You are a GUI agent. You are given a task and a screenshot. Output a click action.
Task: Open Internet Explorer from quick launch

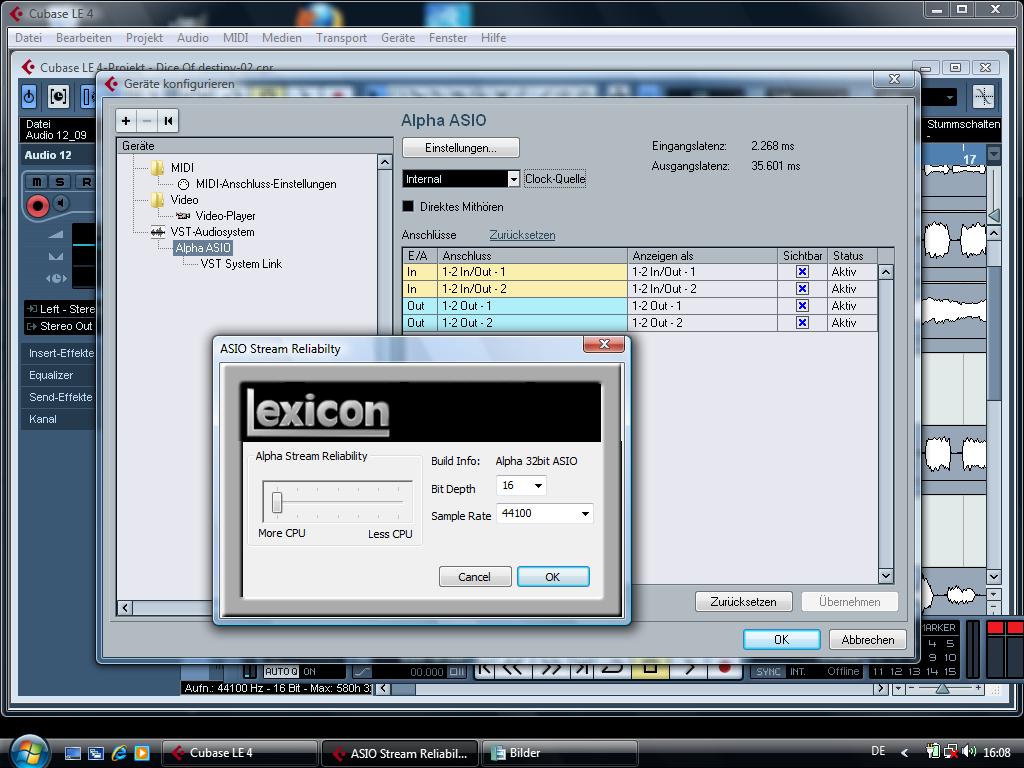pos(119,753)
